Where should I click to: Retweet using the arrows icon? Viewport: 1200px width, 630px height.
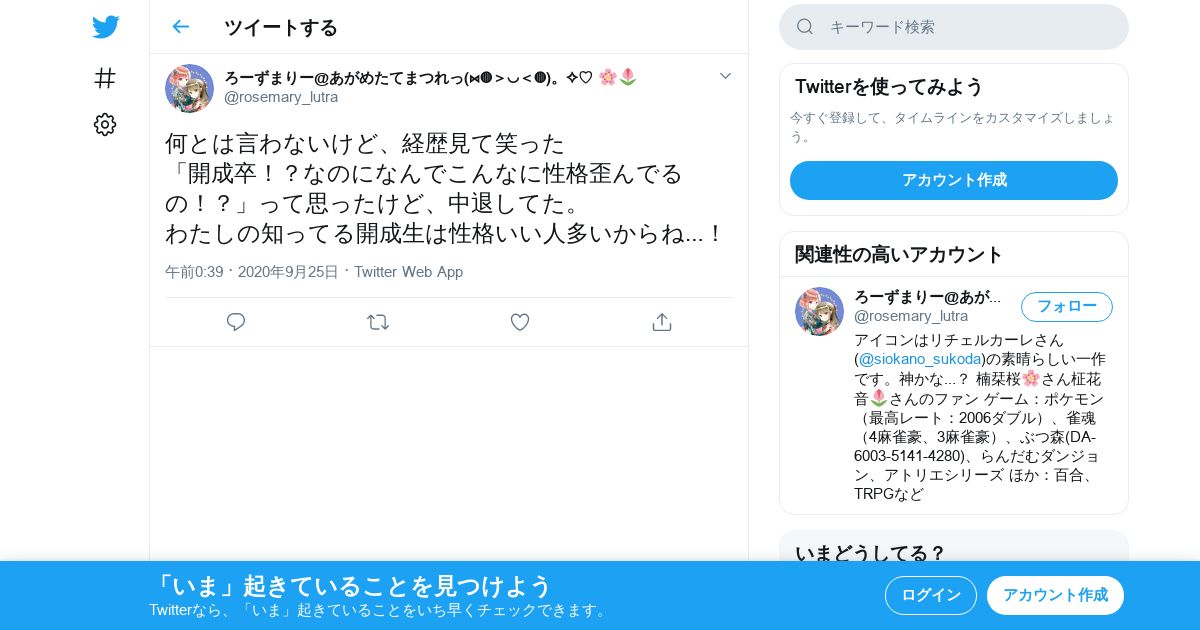tap(378, 322)
